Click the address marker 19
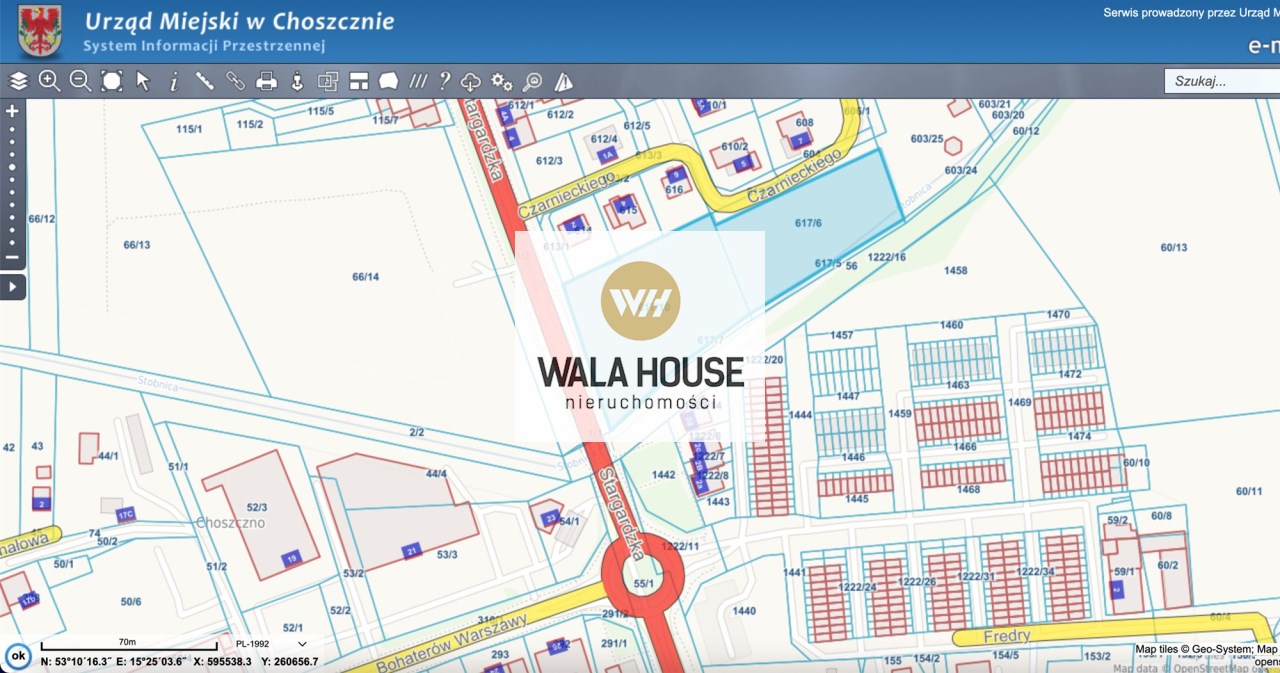 point(291,558)
